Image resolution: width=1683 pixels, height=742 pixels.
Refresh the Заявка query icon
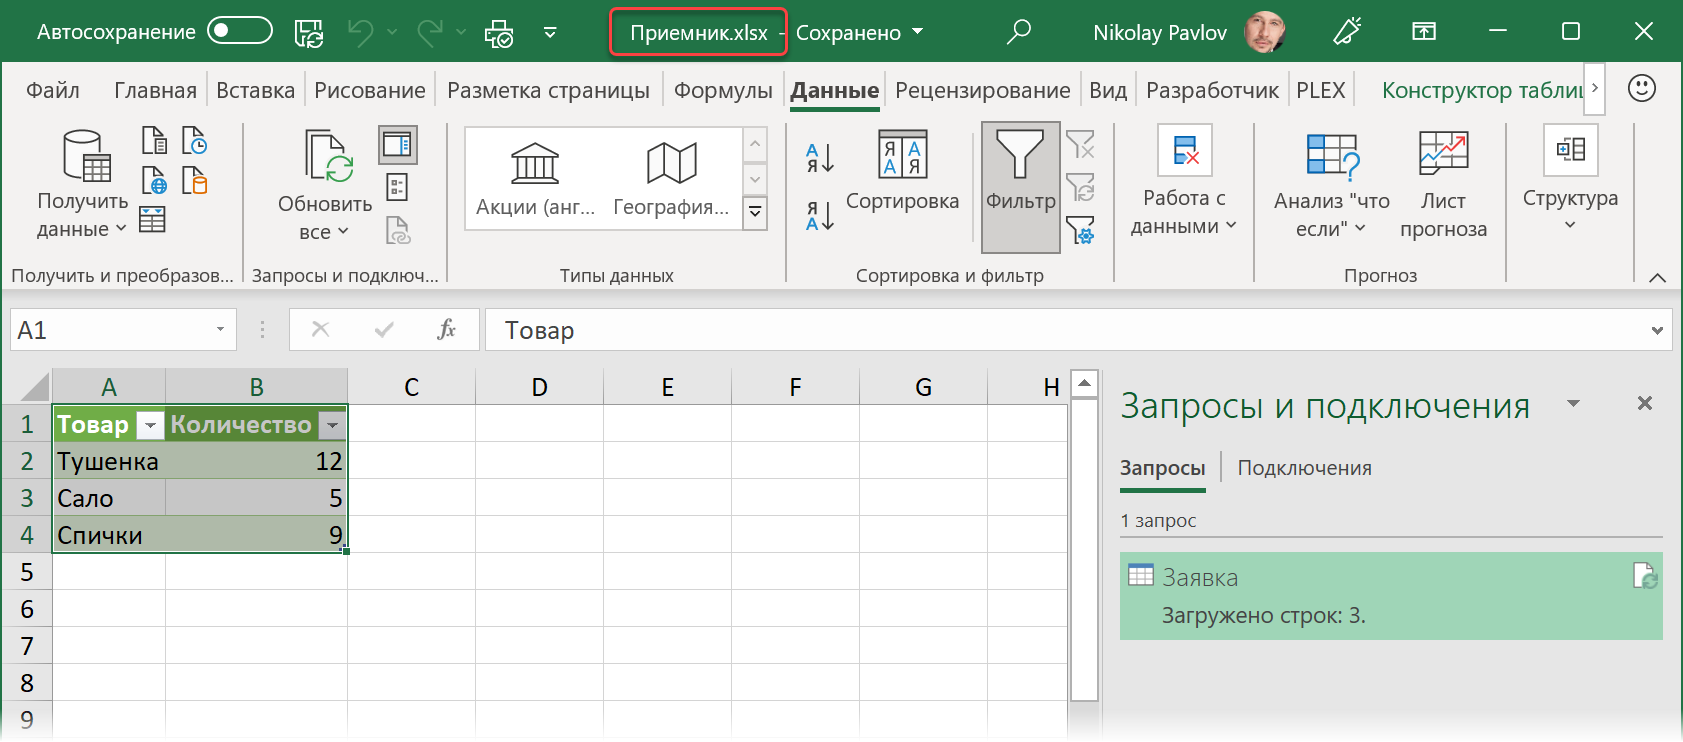click(1645, 575)
